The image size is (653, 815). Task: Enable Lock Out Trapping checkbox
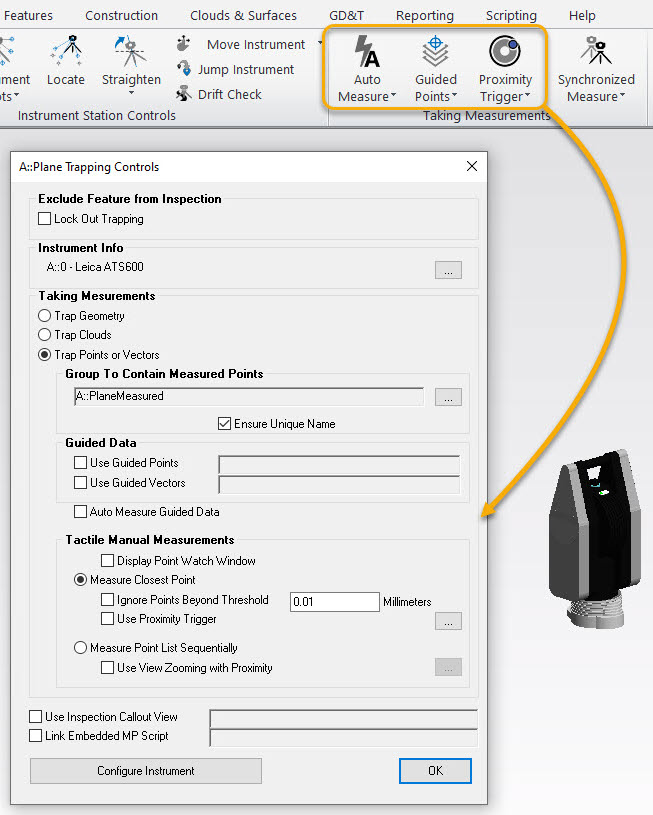(45, 219)
